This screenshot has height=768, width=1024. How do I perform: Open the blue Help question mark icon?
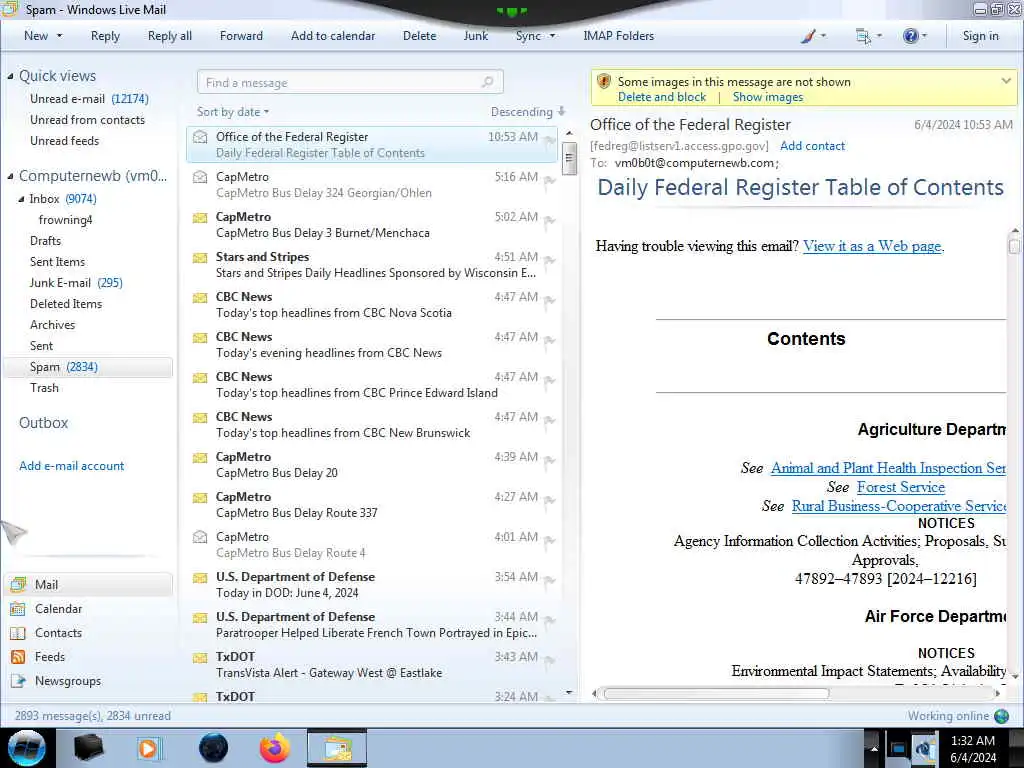point(910,36)
